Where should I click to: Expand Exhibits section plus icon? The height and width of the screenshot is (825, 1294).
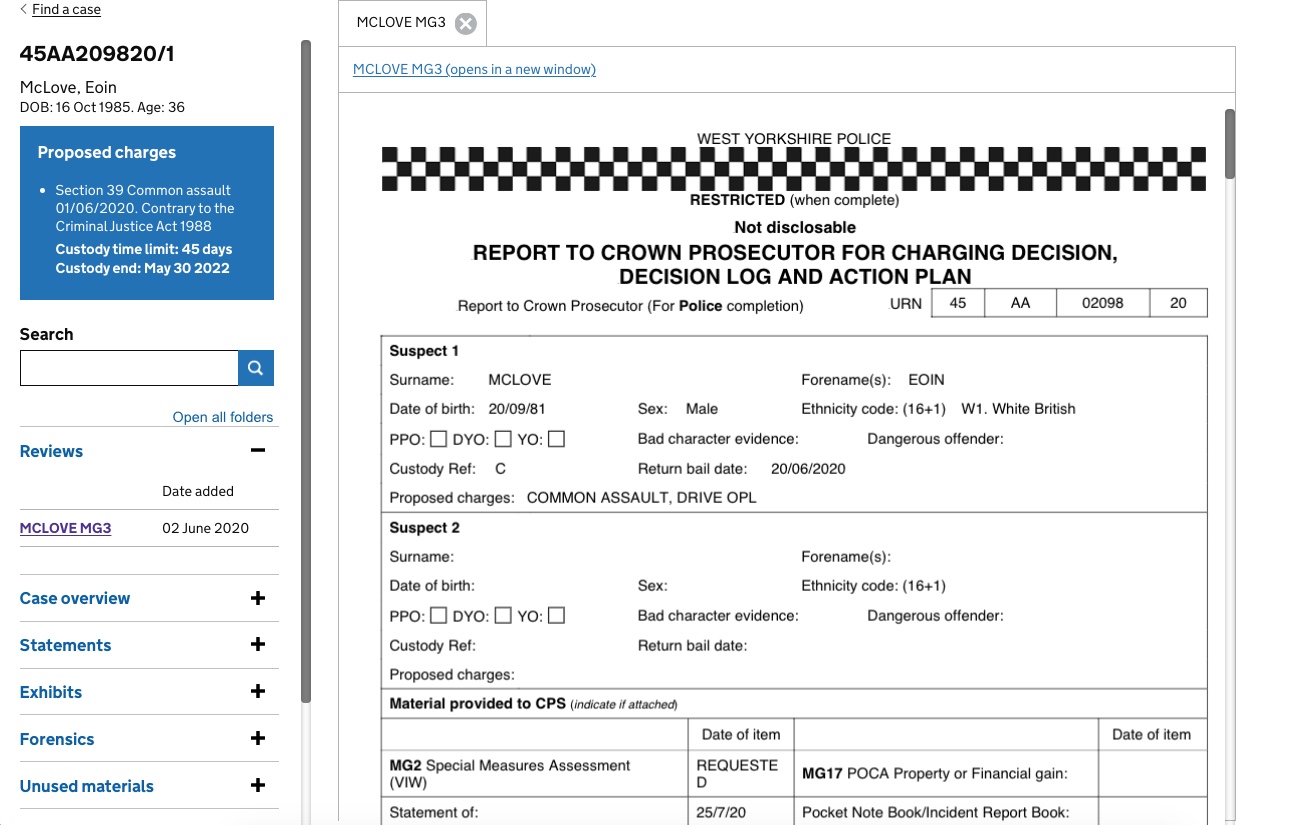point(258,692)
